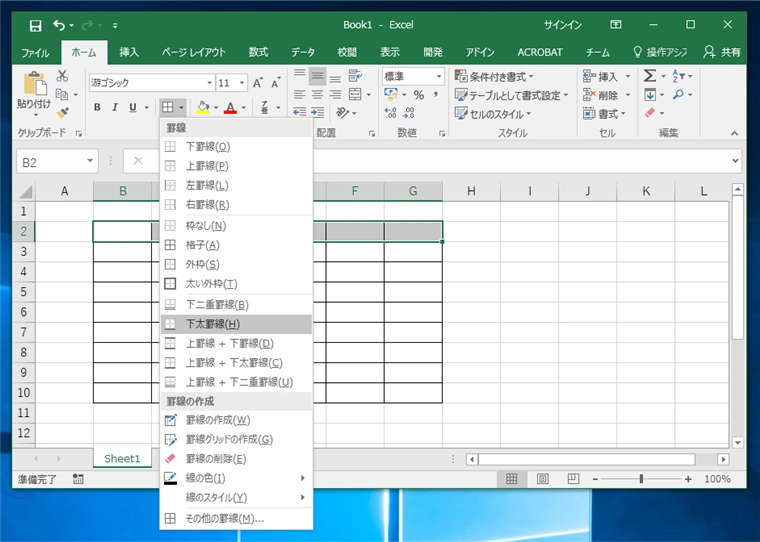
Task: Click the Orientation text angle icon
Action: 343,113
